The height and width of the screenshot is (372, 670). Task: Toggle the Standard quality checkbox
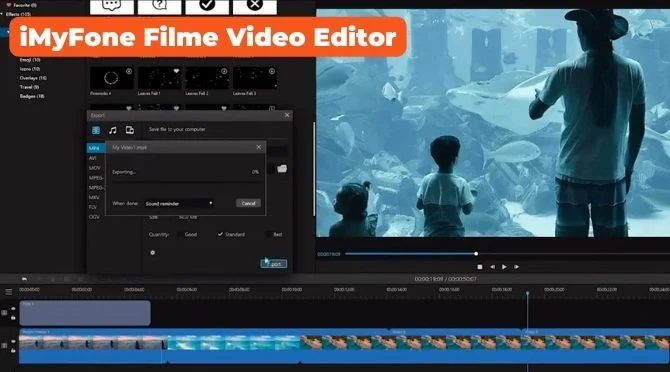tap(220, 234)
